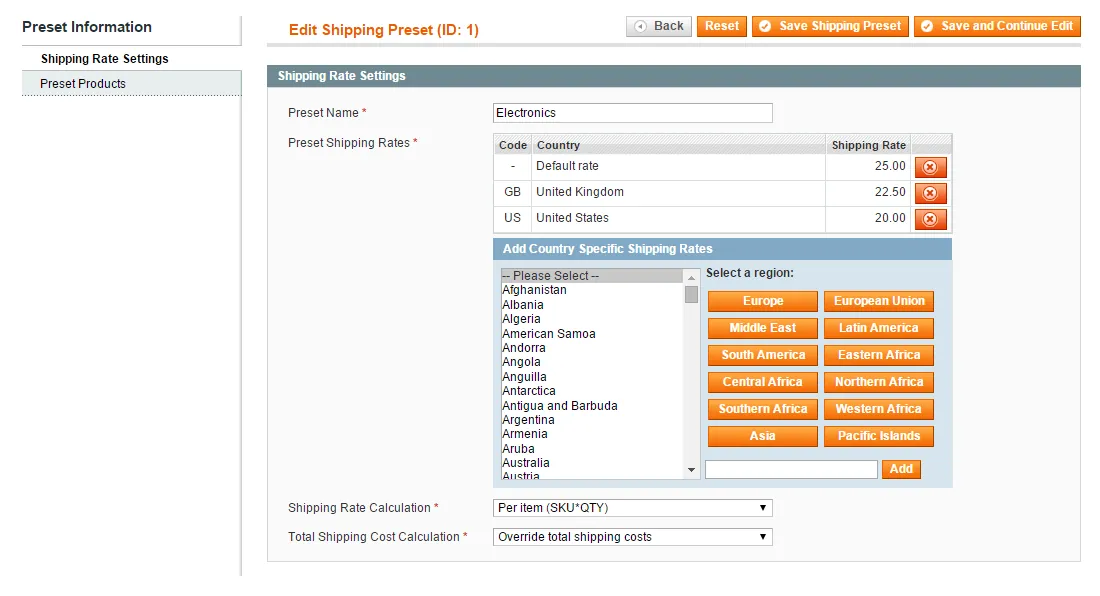Select the Pacific Islands region
Screen dimensions: 1100x596
click(x=879, y=436)
